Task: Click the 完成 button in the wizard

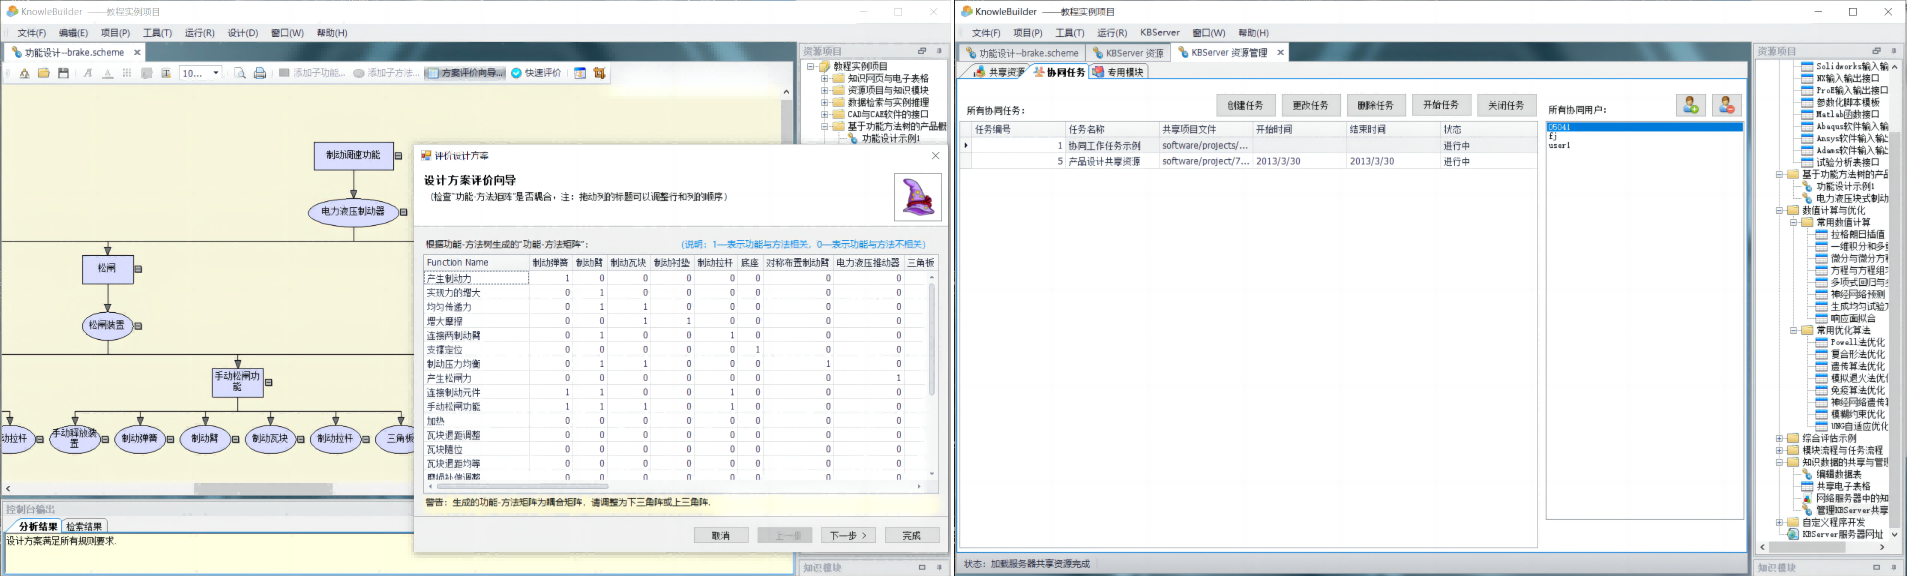Action: pos(911,535)
